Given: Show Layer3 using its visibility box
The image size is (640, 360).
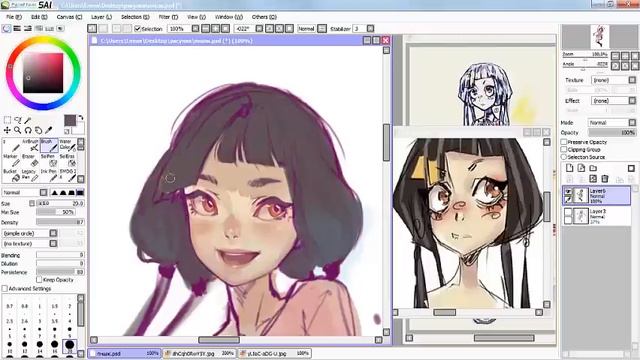Looking at the screenshot, I should pyautogui.click(x=568, y=212).
